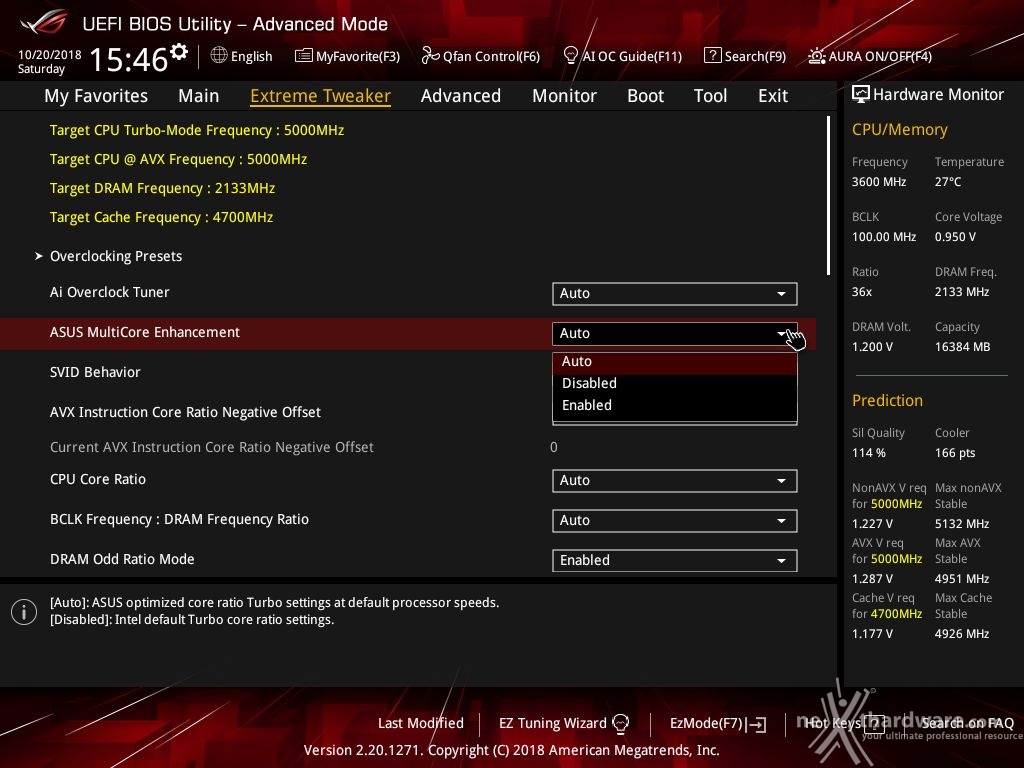Click the Capacity value 16384 MB
Screen dimensions: 1024x768
coord(963,347)
